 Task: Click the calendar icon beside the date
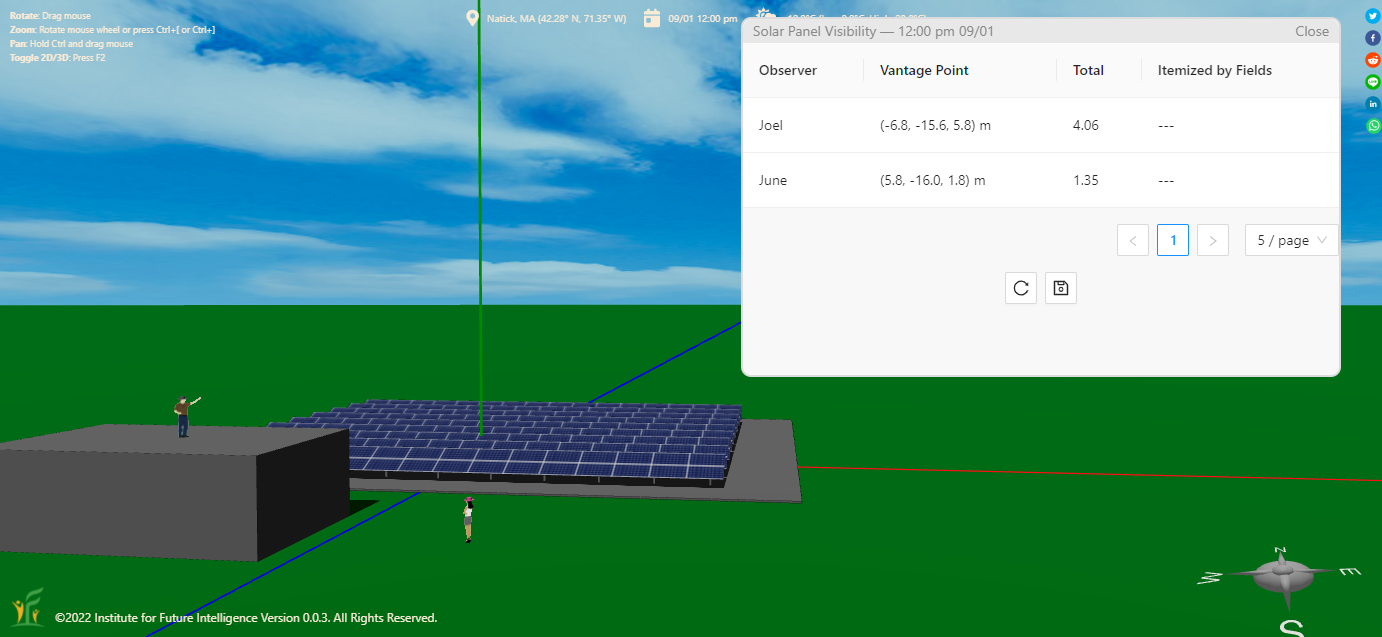[651, 18]
